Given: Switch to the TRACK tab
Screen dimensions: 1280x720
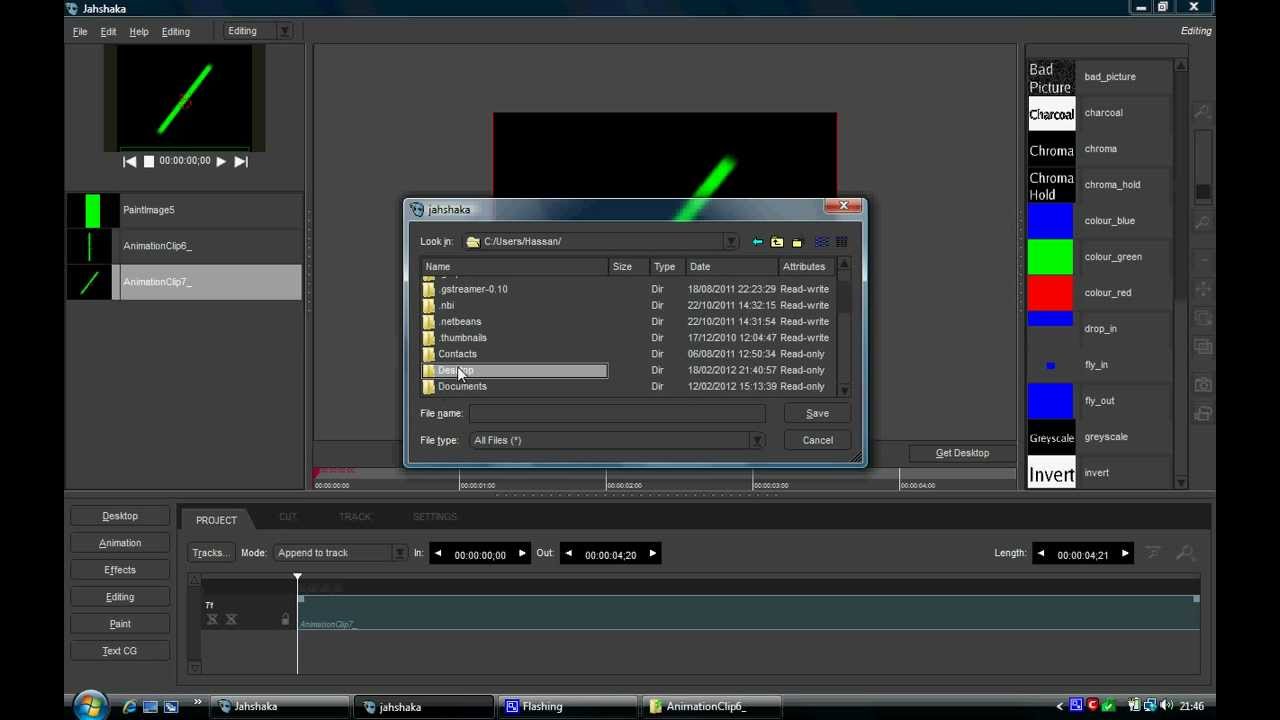Looking at the screenshot, I should [355, 517].
